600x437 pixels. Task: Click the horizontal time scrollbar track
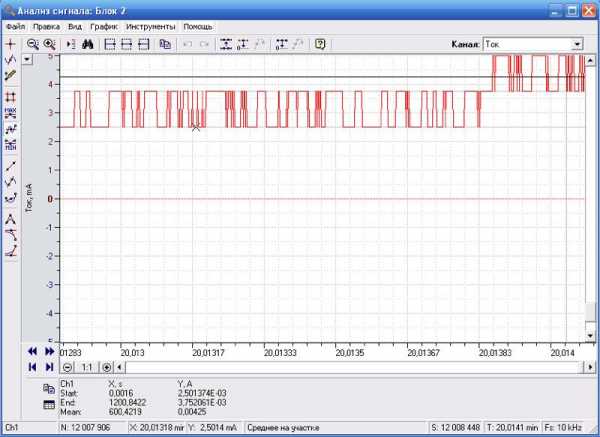tap(350, 367)
